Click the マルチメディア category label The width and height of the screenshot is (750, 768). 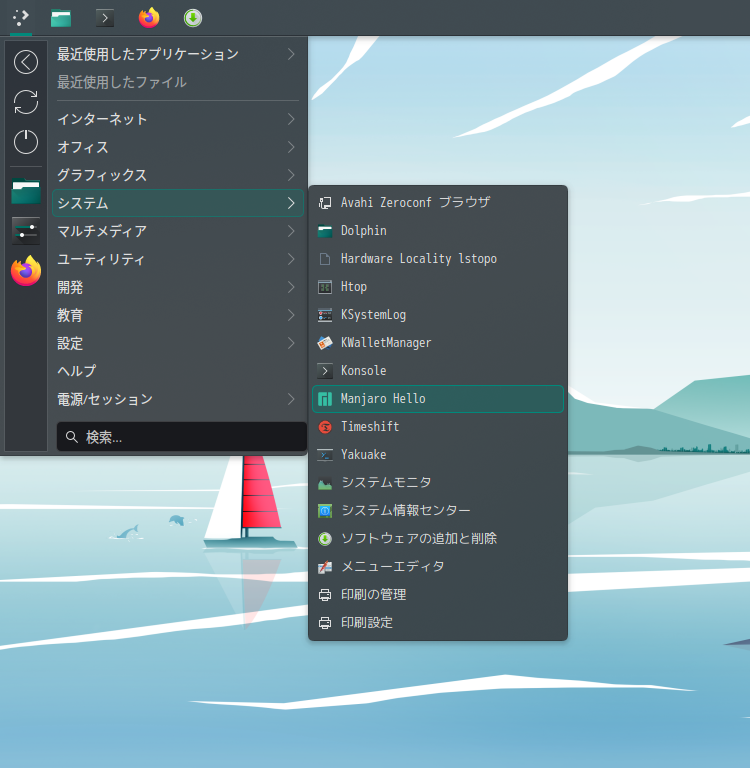102,231
